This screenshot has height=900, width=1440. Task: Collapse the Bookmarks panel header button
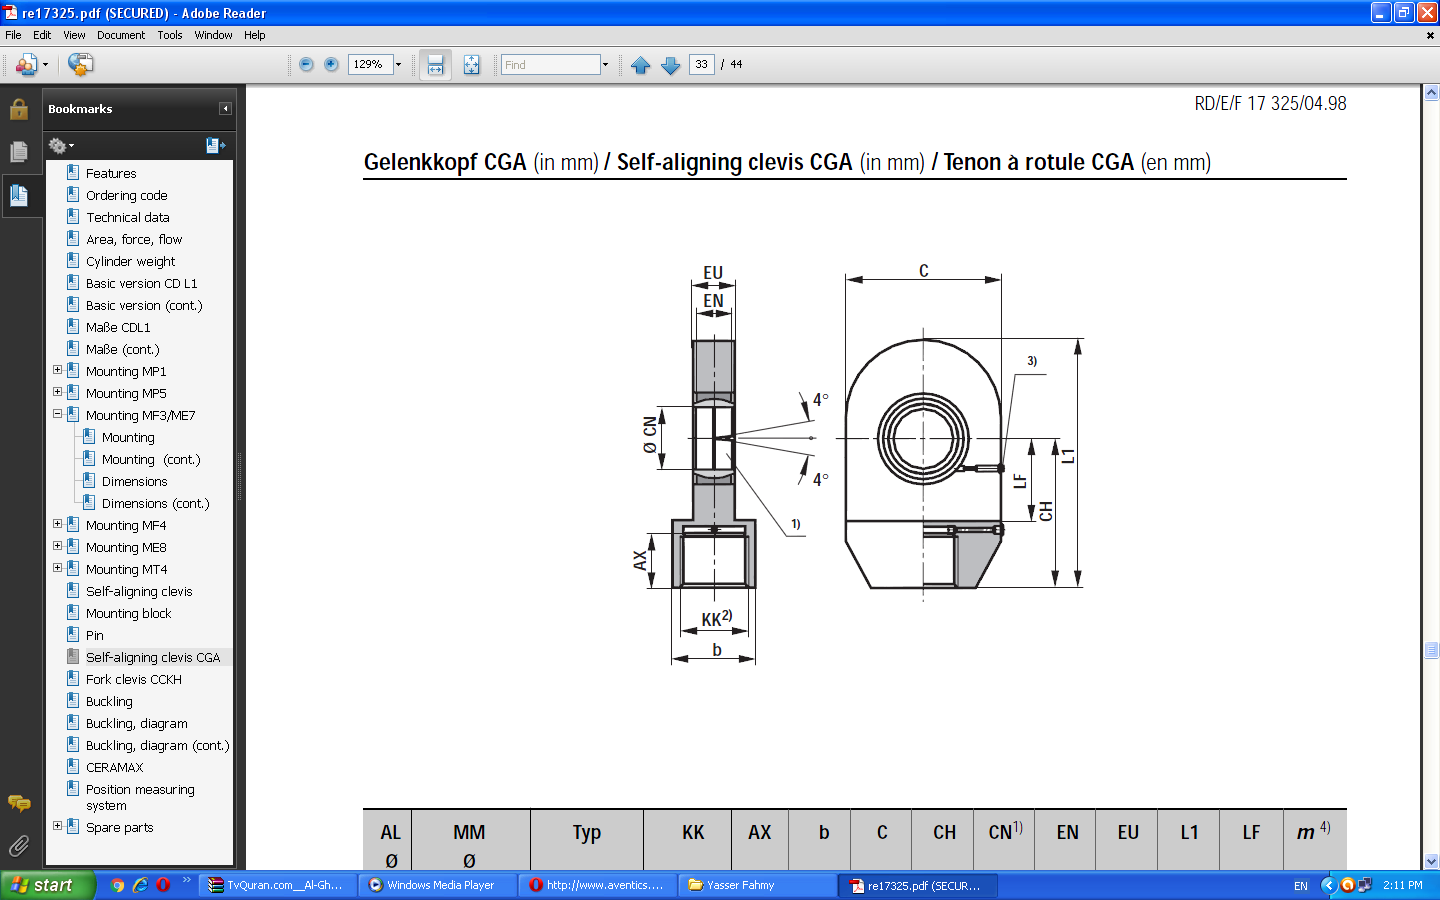pos(225,109)
